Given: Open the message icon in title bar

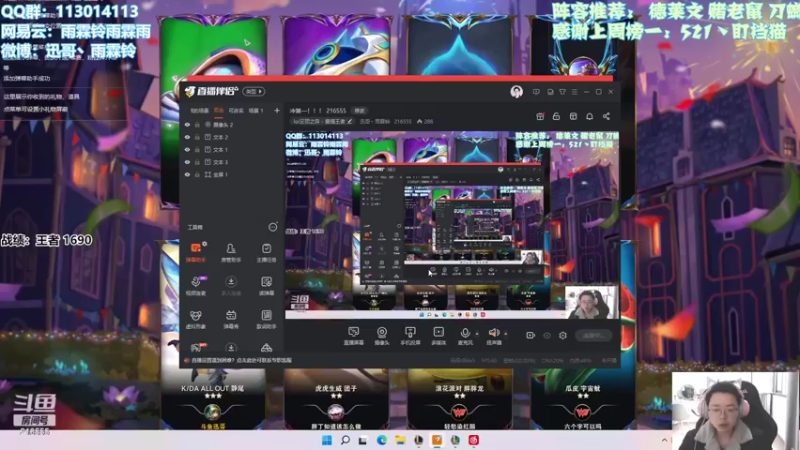Looking at the screenshot, I should coord(536,92).
